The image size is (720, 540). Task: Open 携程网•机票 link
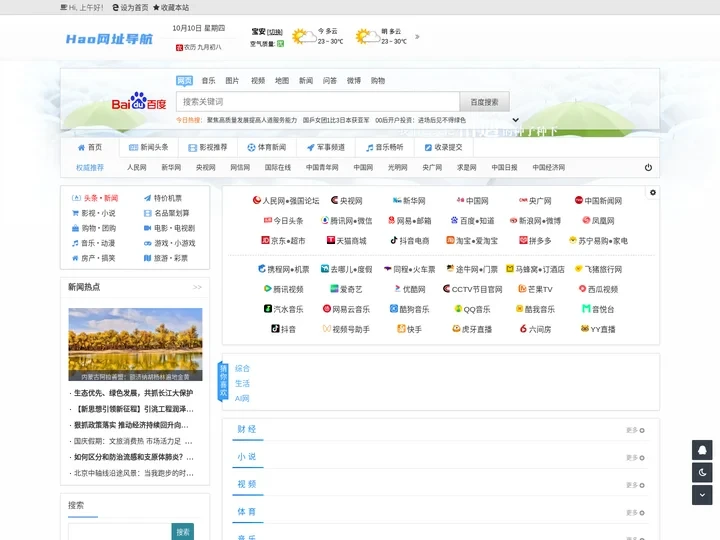283,269
